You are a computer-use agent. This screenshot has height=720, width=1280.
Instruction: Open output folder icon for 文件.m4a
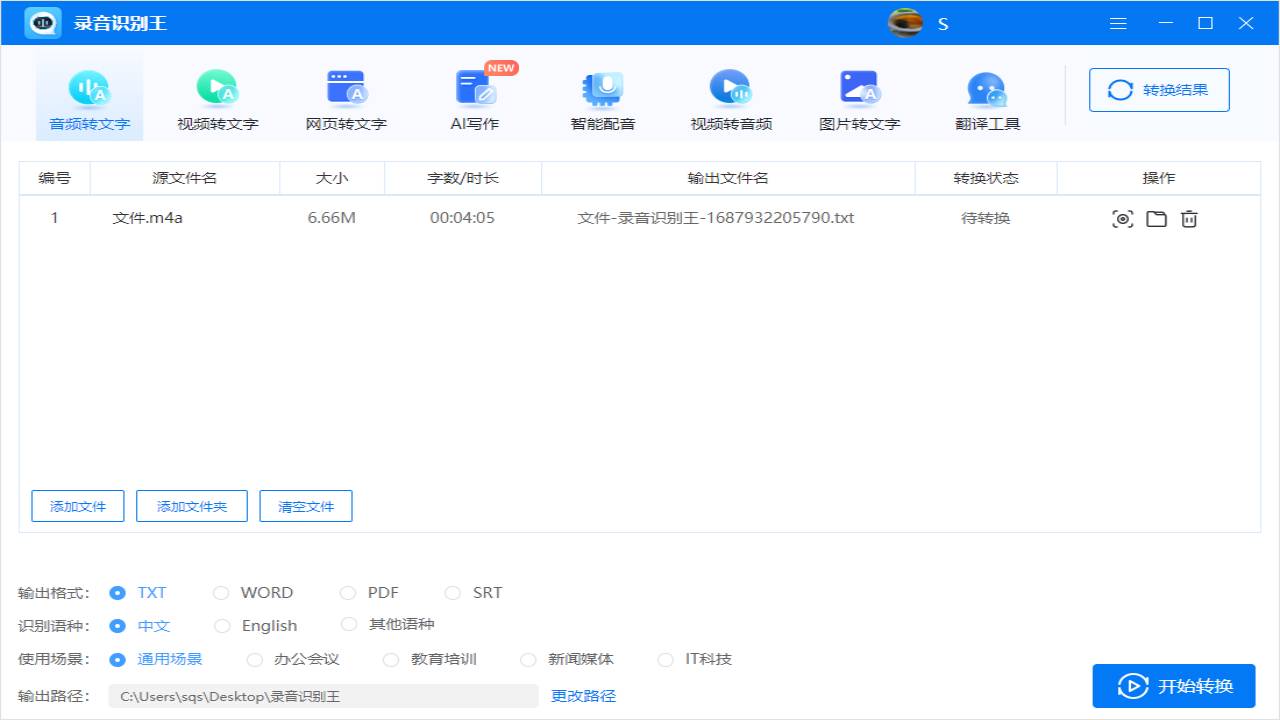pos(1156,218)
